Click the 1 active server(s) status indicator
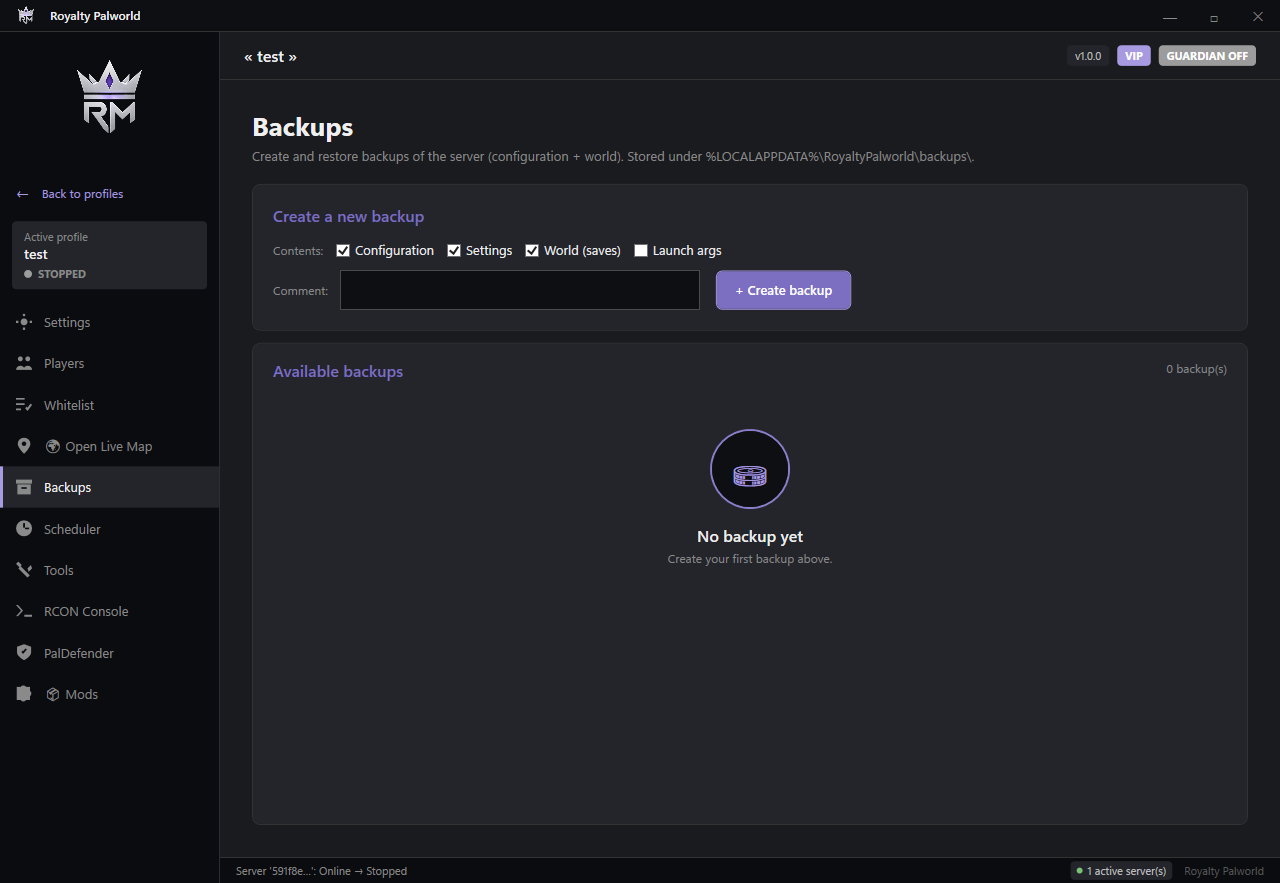 pos(1121,871)
